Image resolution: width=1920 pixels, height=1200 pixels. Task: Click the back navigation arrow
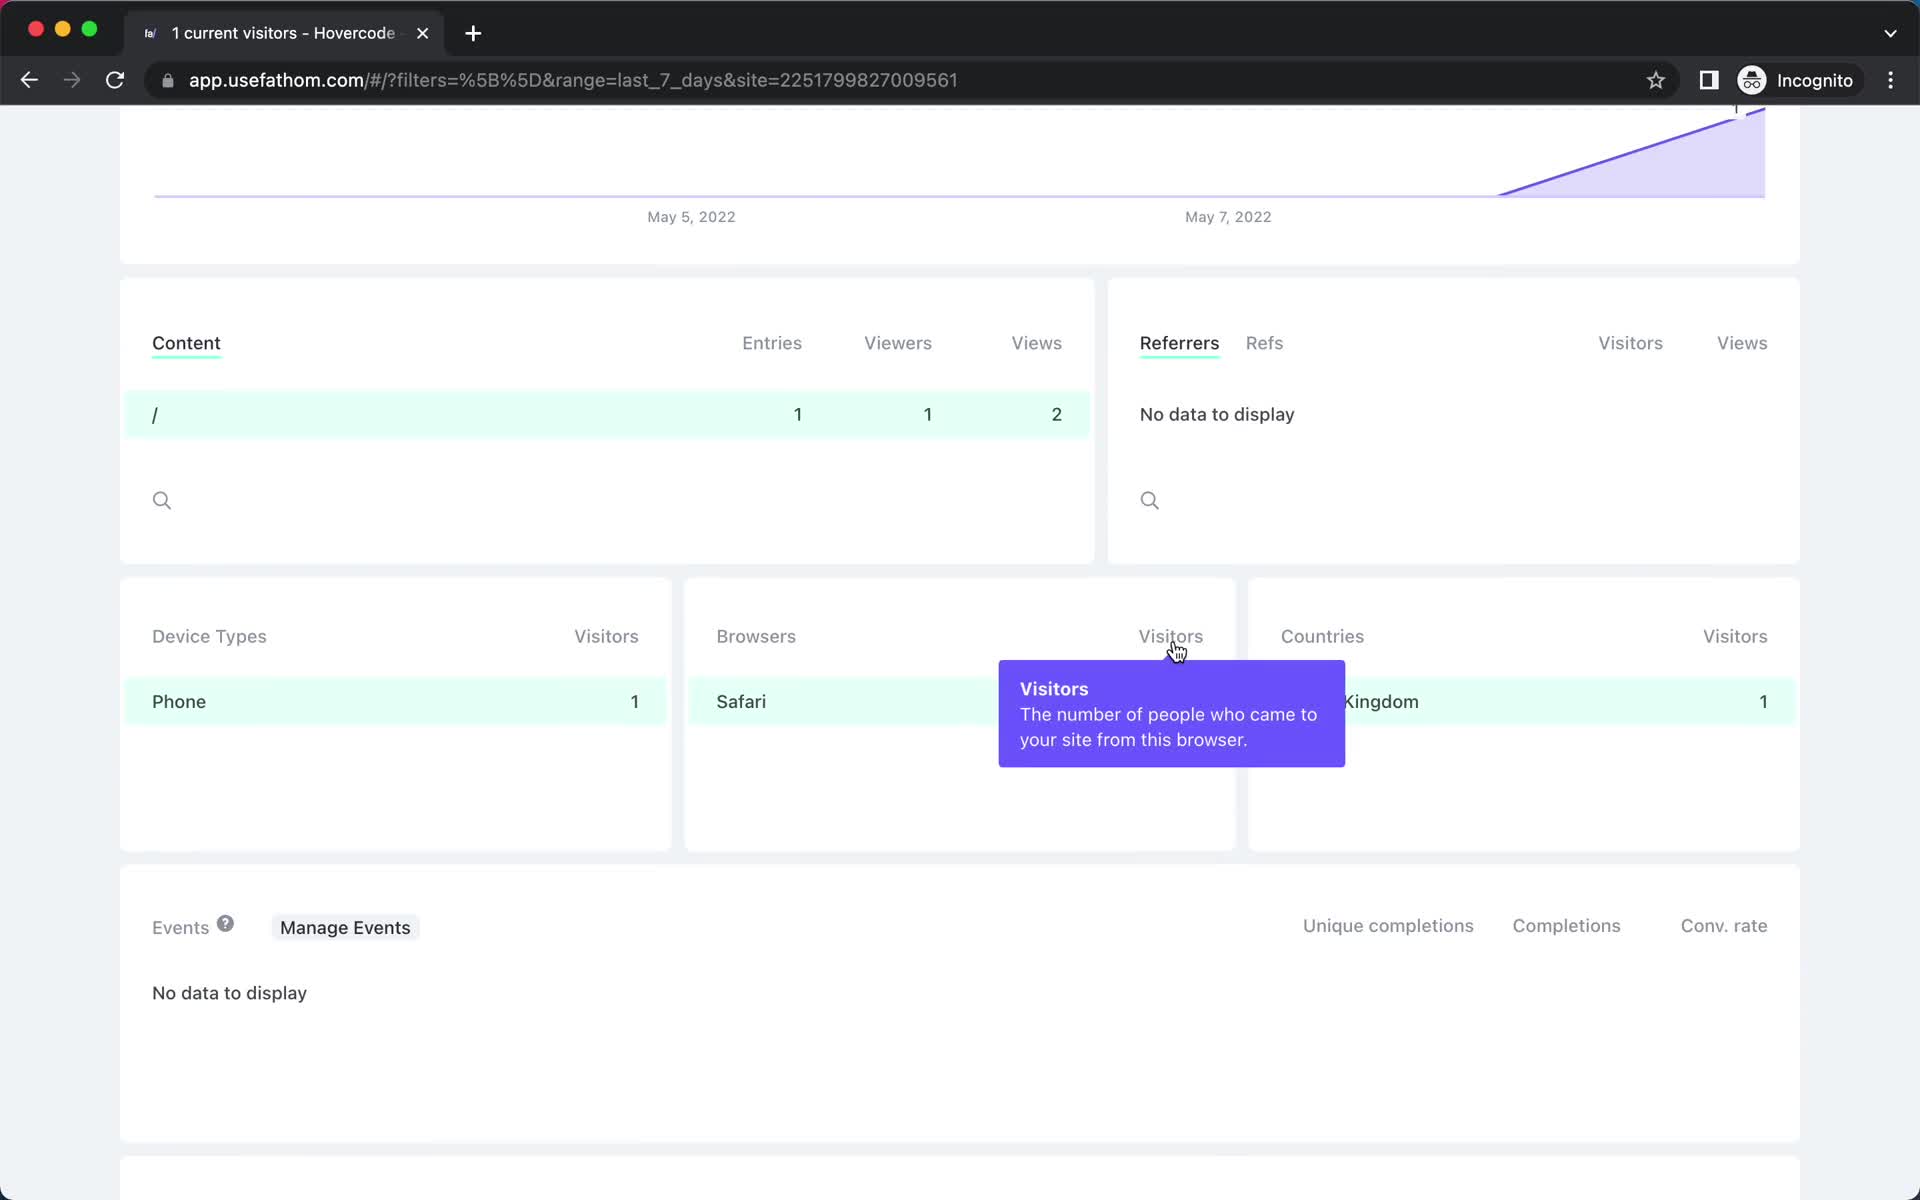point(29,80)
